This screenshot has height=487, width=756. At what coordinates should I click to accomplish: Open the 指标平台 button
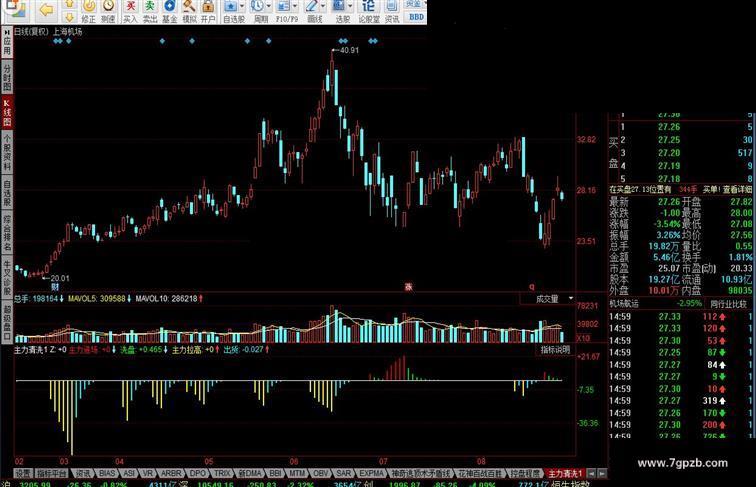coord(52,473)
